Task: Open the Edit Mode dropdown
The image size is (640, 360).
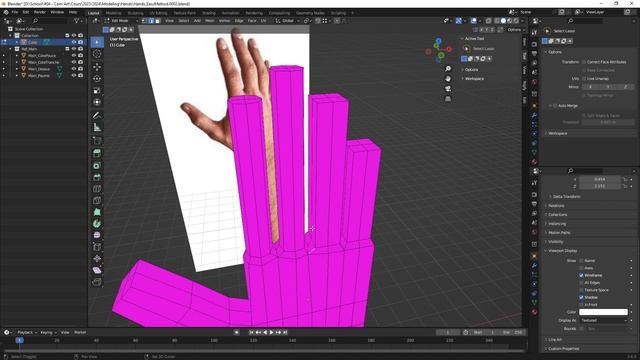Action: coord(121,20)
